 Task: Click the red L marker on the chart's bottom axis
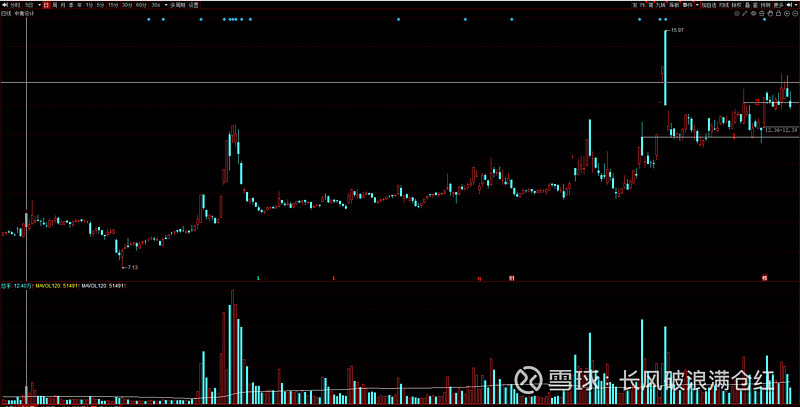pos(334,278)
